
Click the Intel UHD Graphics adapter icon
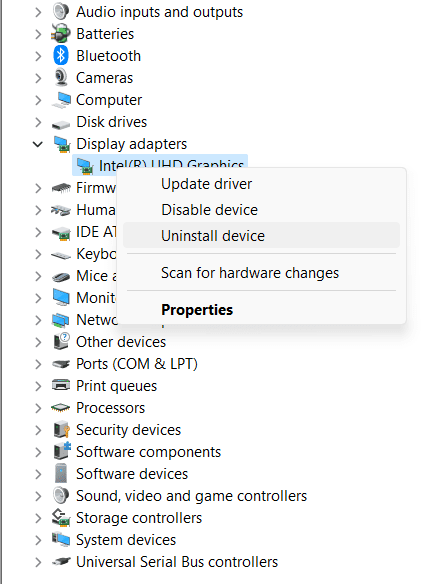(85, 166)
